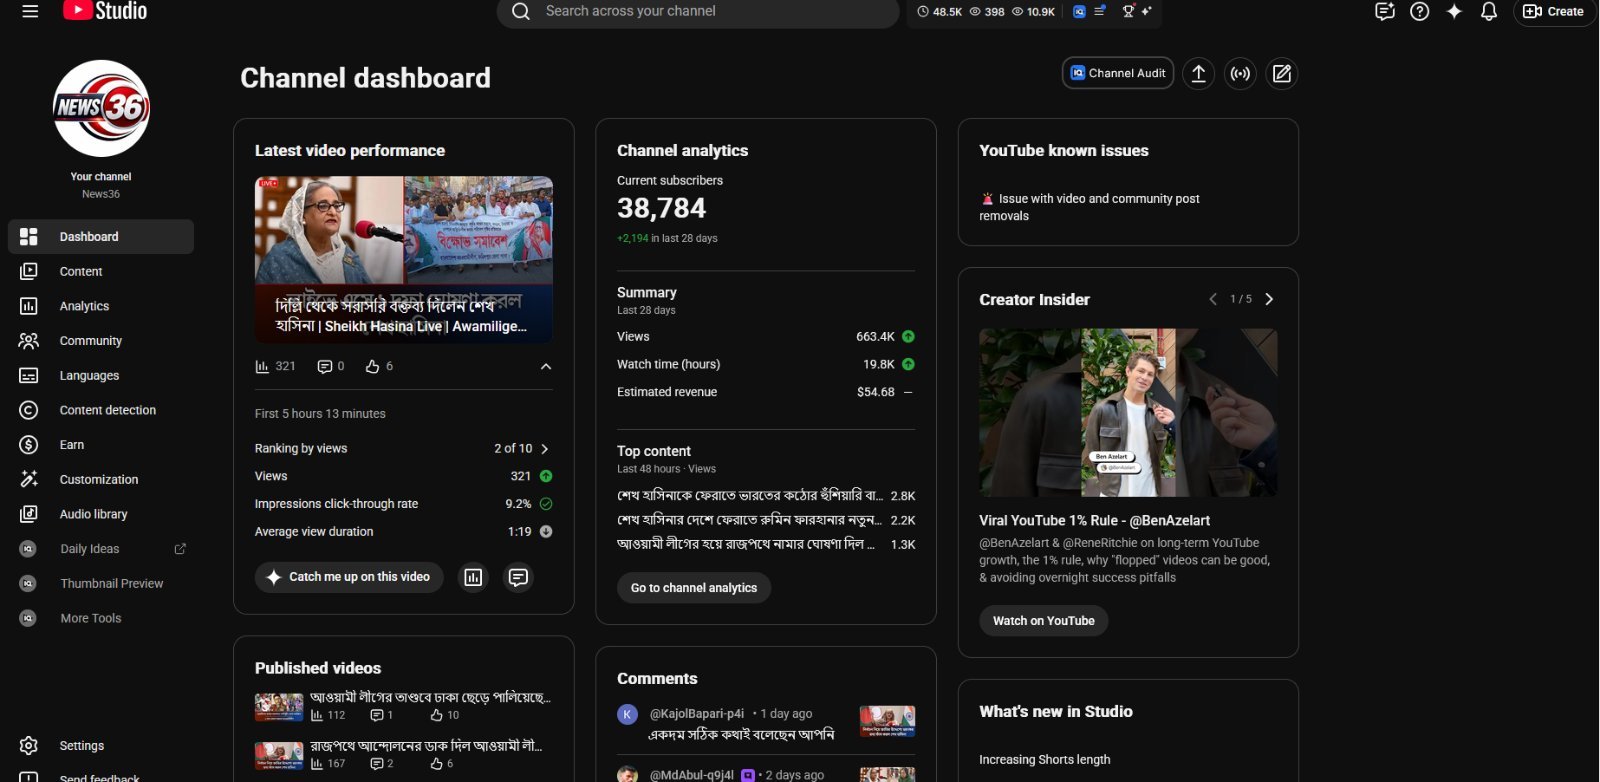Click the watch-time clock stat 48.5K
Image resolution: width=1600 pixels, height=782 pixels.
[x=940, y=12]
